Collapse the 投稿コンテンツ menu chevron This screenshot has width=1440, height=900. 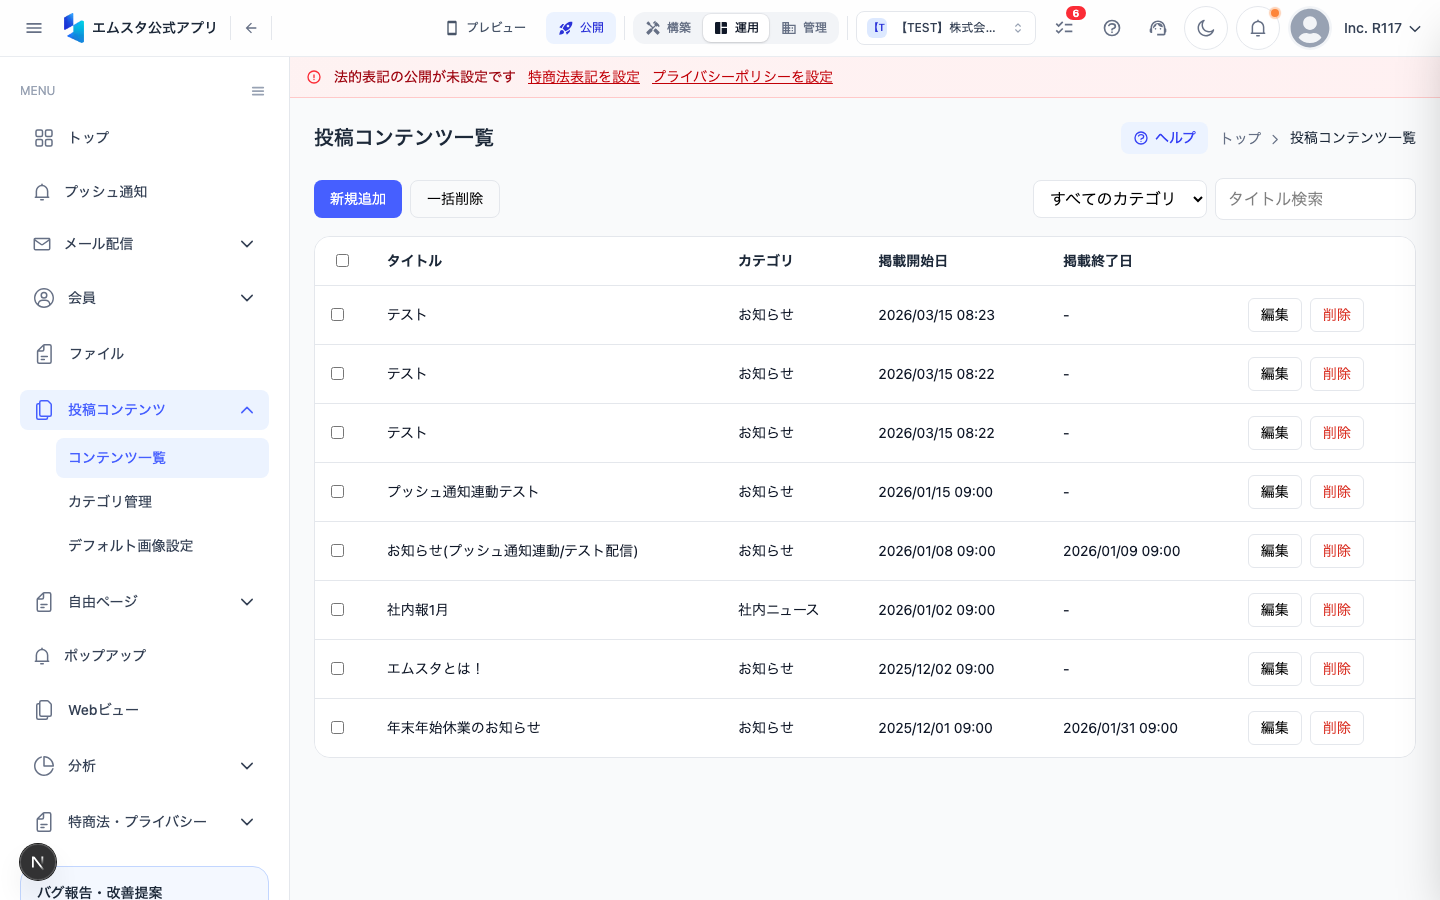coord(247,410)
